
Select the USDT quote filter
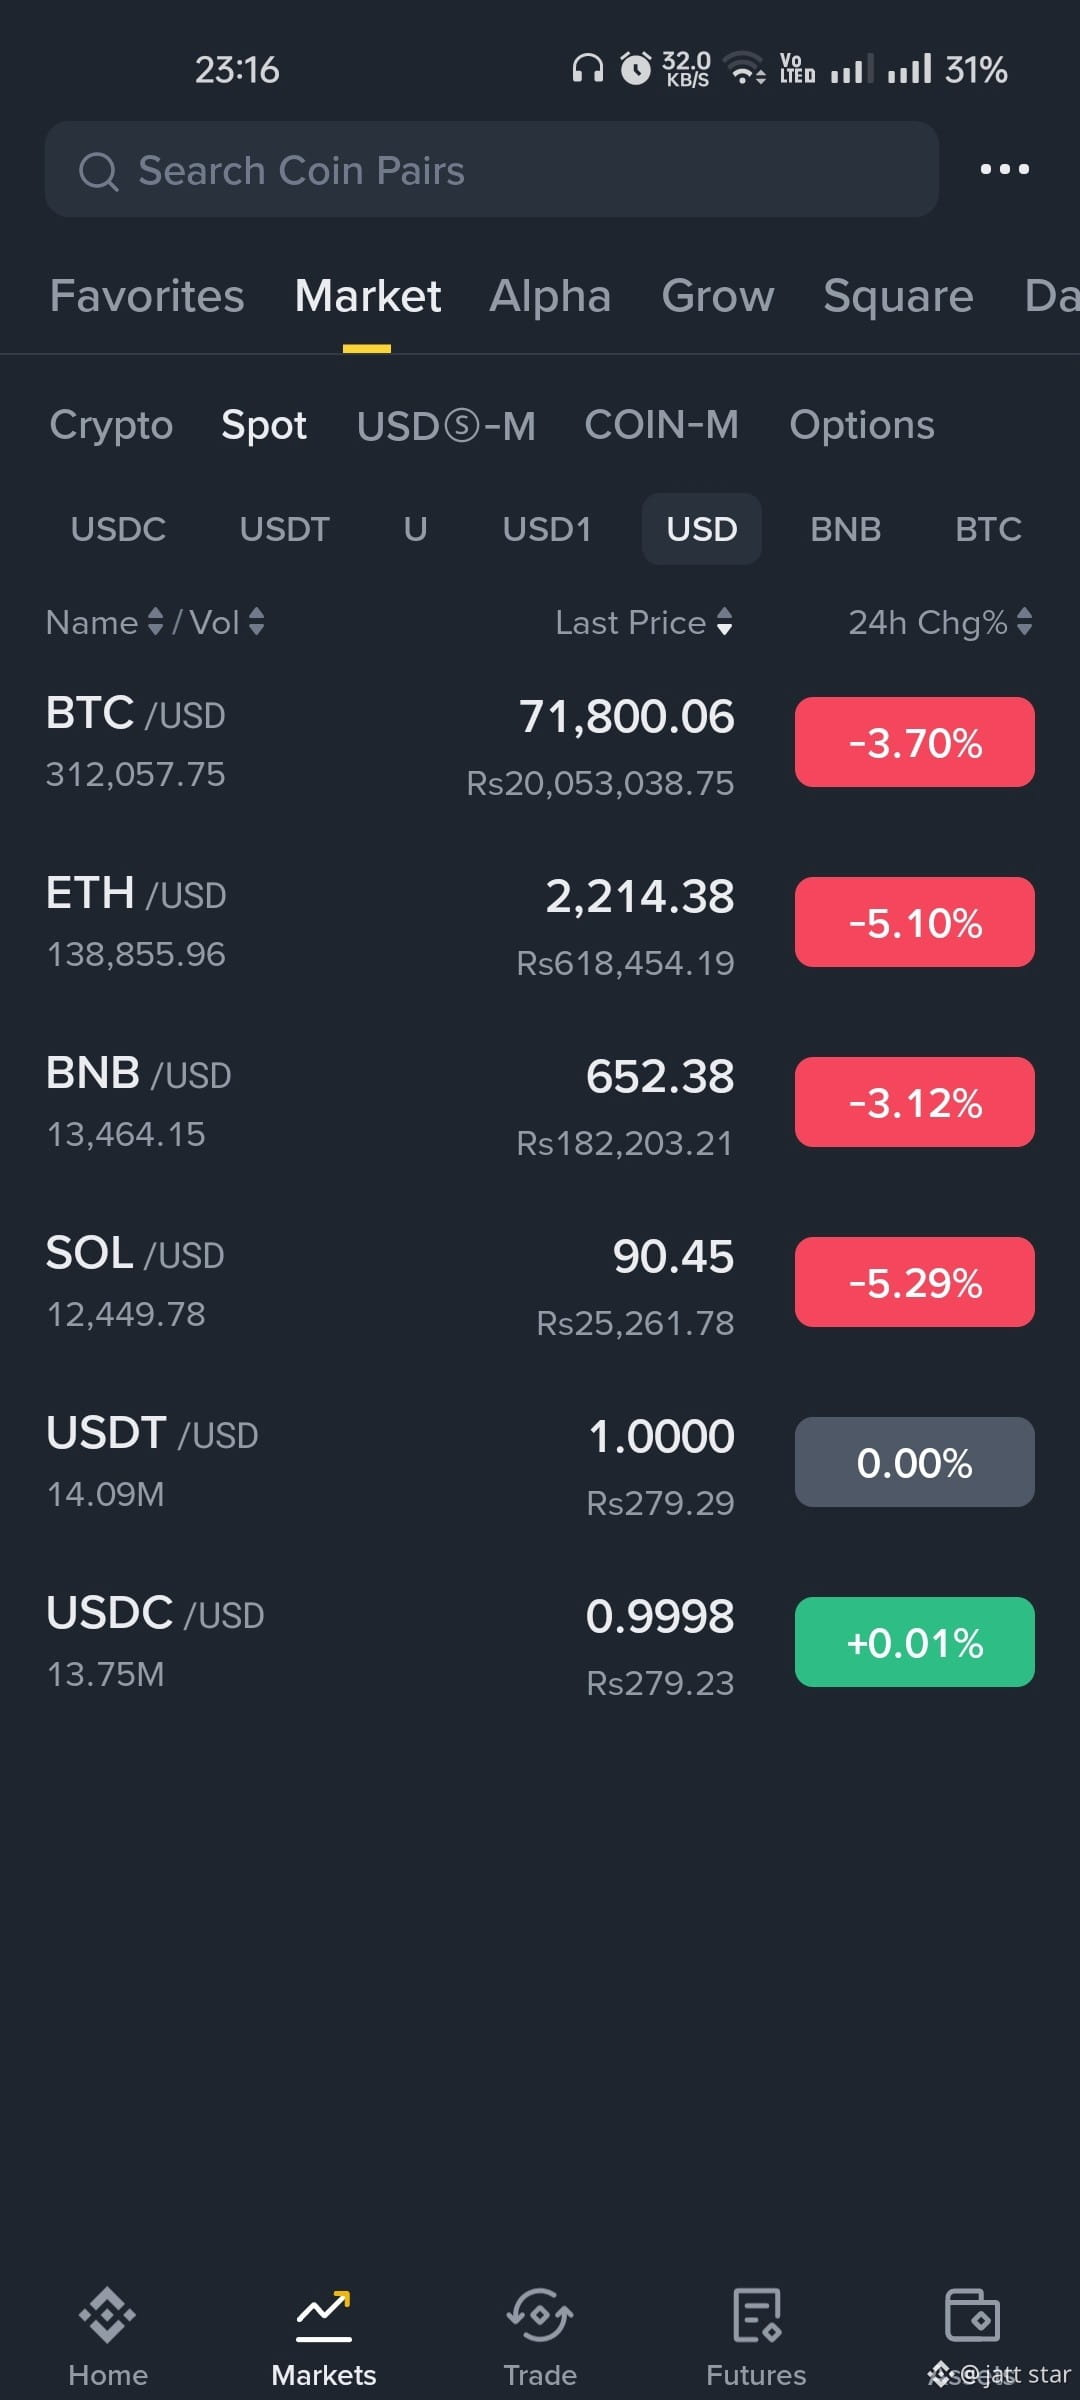click(x=285, y=529)
